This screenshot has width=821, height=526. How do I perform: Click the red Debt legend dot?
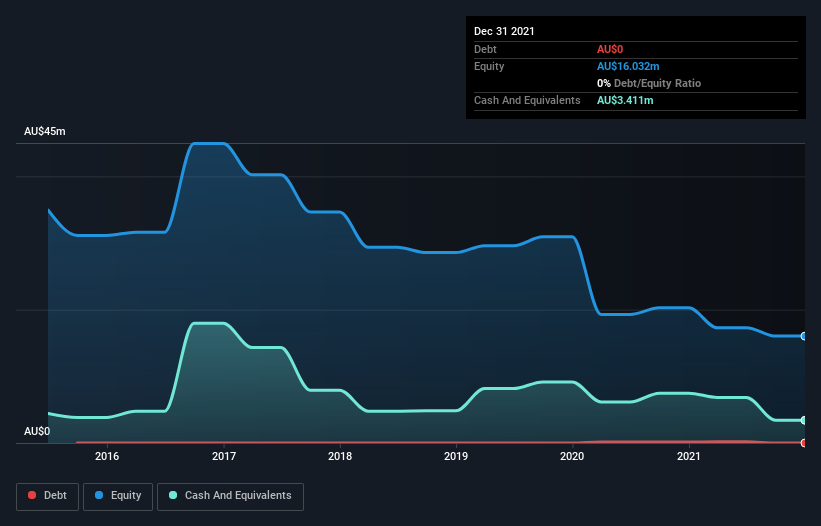pos(32,495)
